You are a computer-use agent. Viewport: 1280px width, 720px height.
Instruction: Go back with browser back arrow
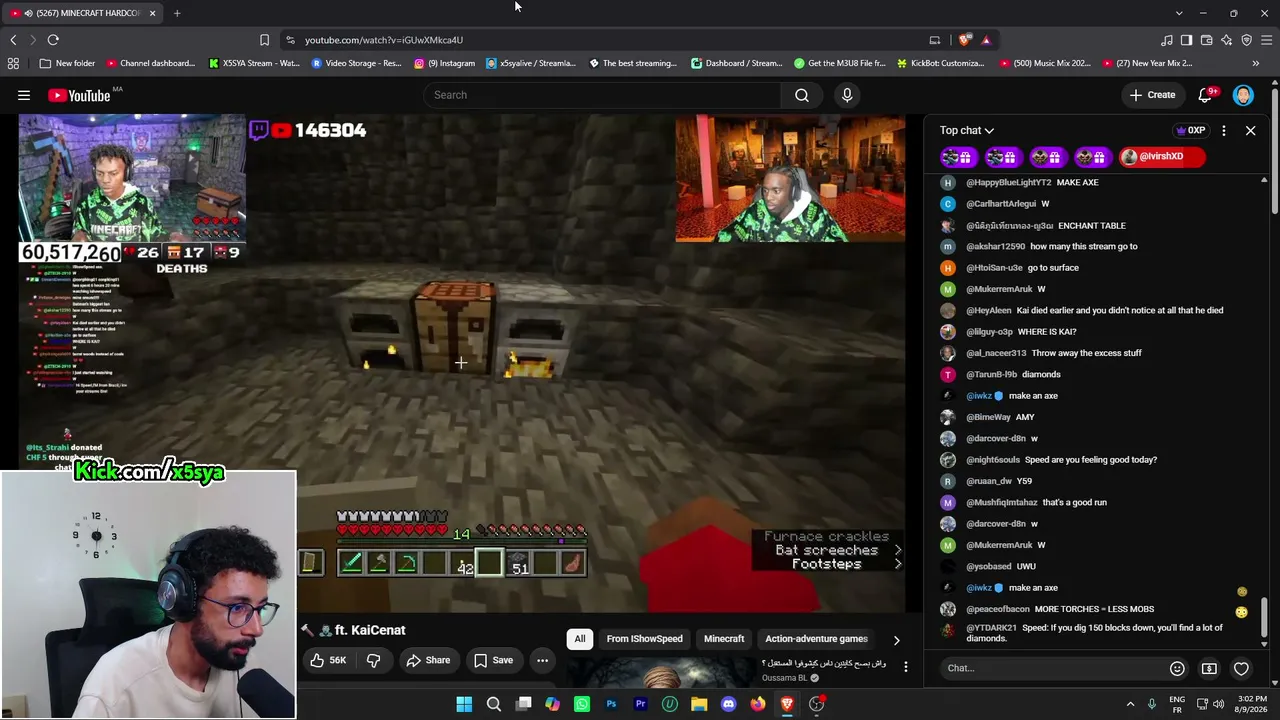click(13, 40)
